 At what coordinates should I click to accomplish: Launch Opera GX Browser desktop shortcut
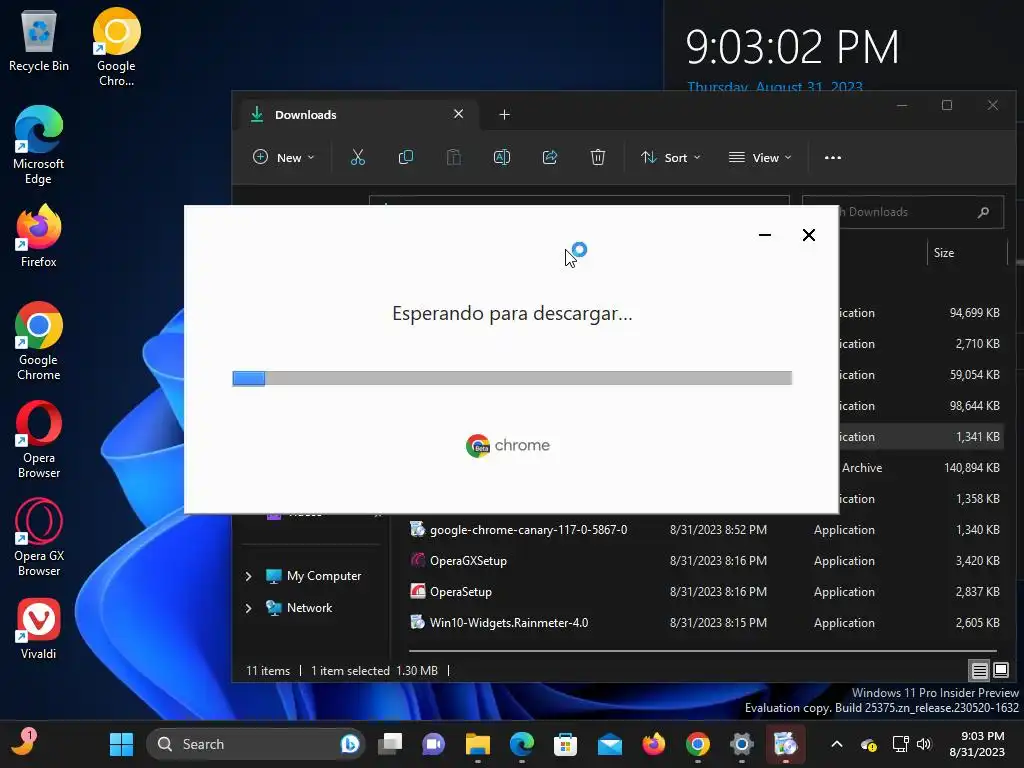tap(39, 537)
